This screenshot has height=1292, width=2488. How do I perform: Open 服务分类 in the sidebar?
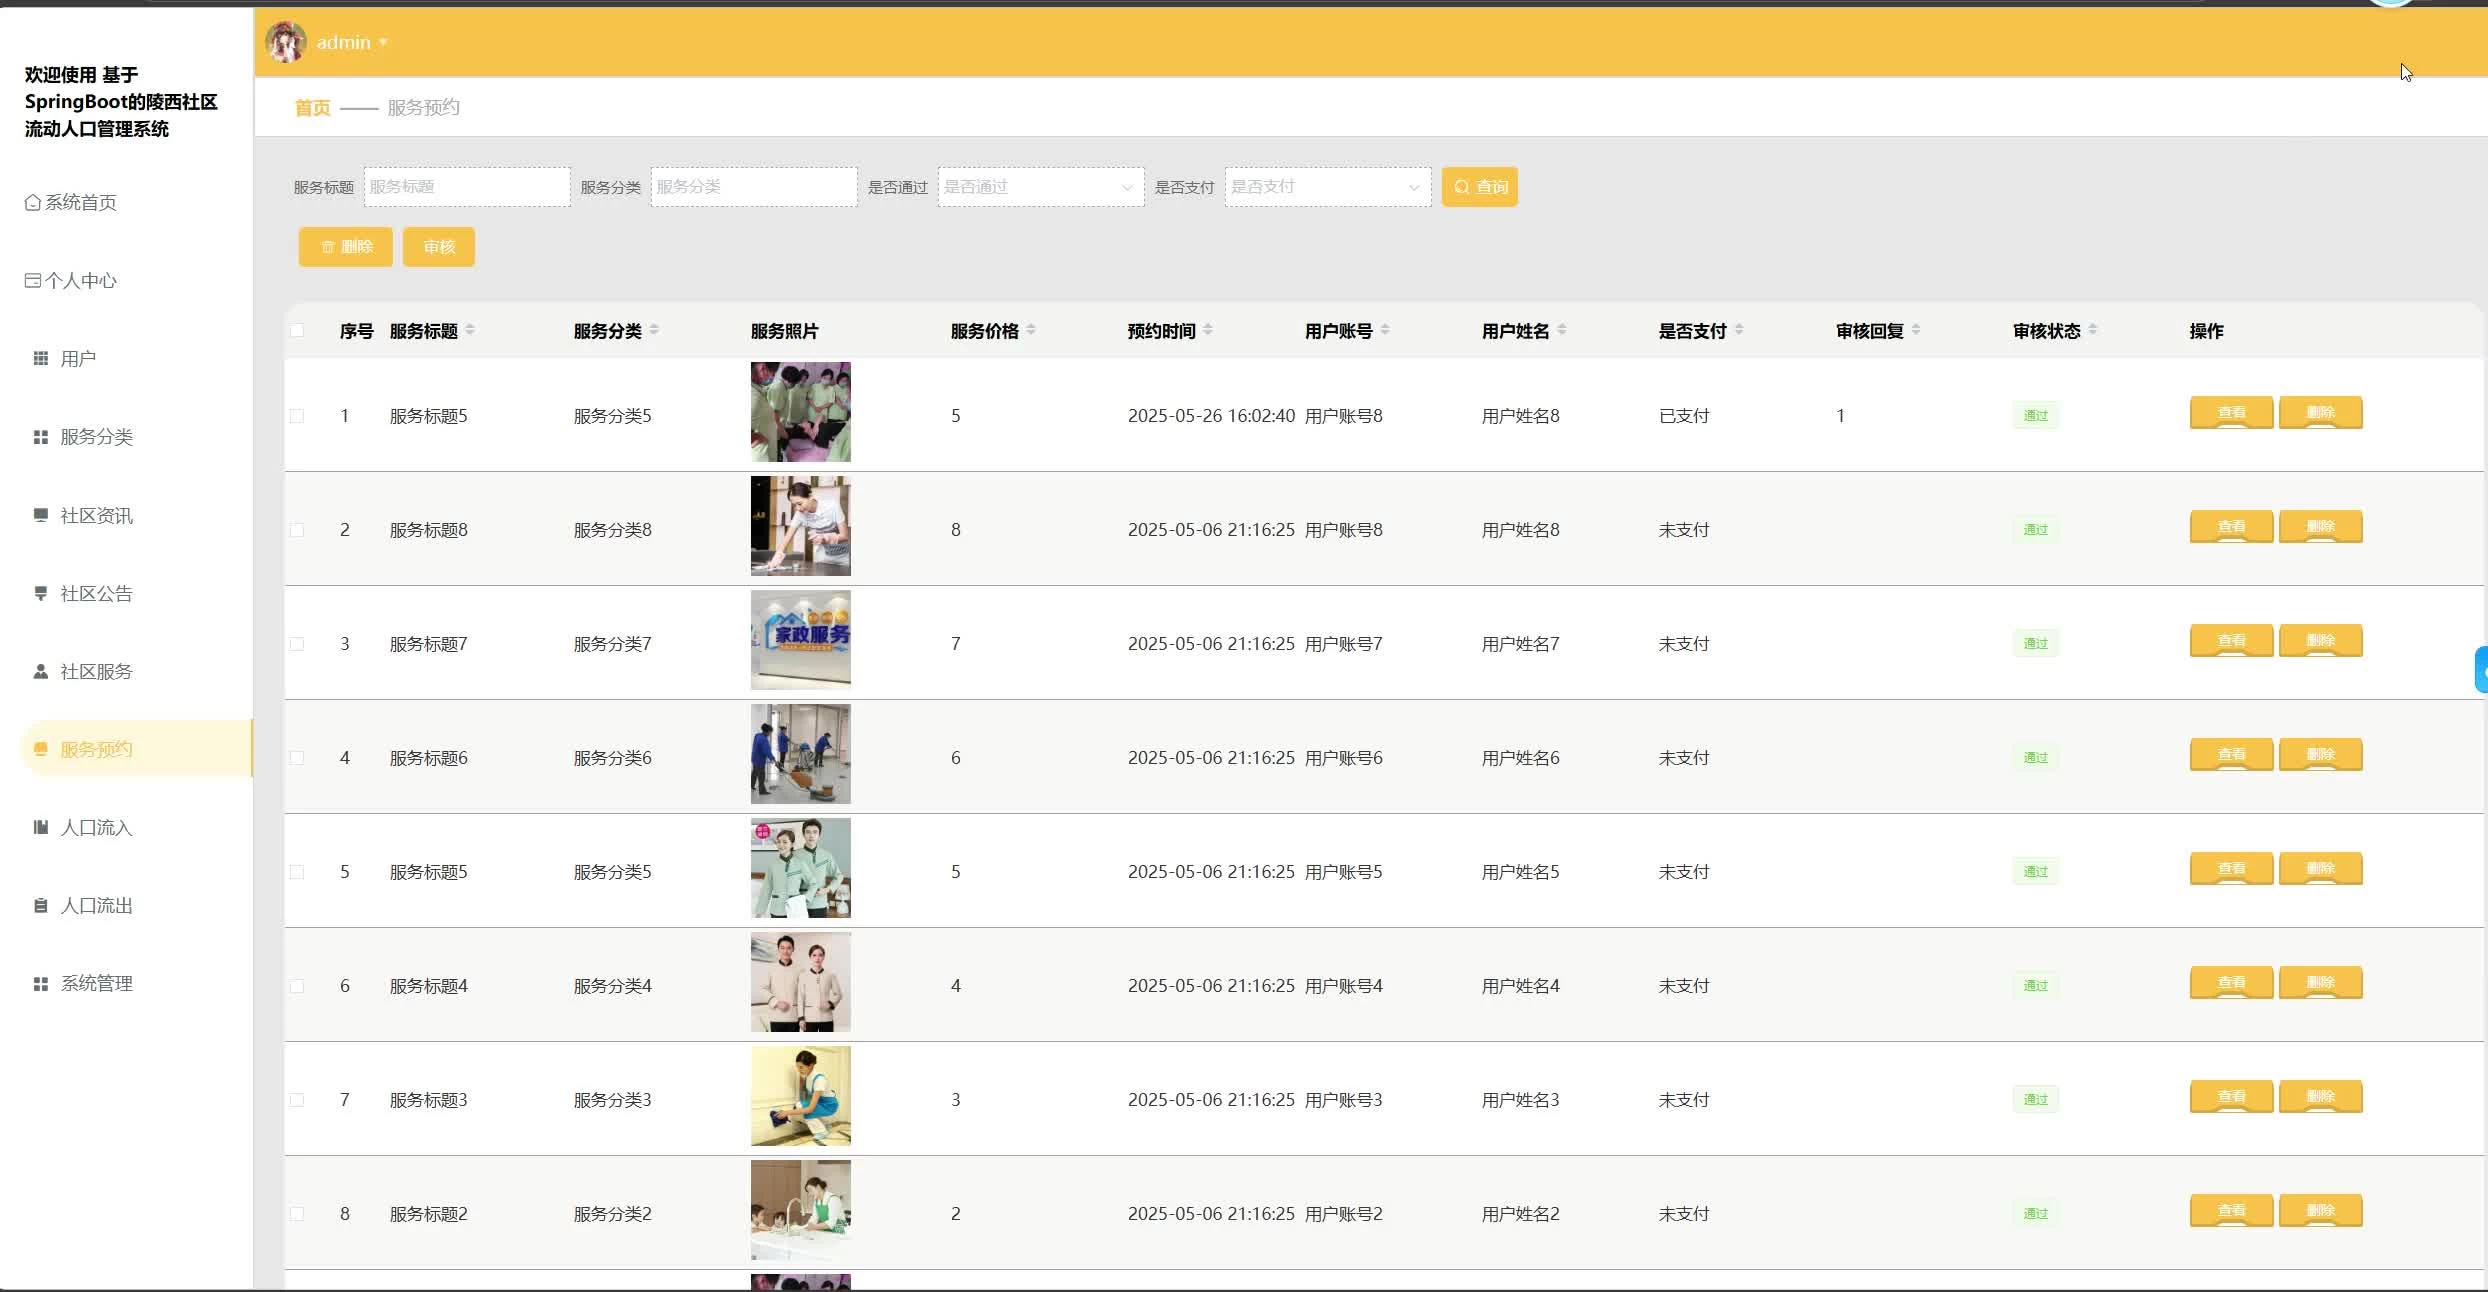pos(96,437)
